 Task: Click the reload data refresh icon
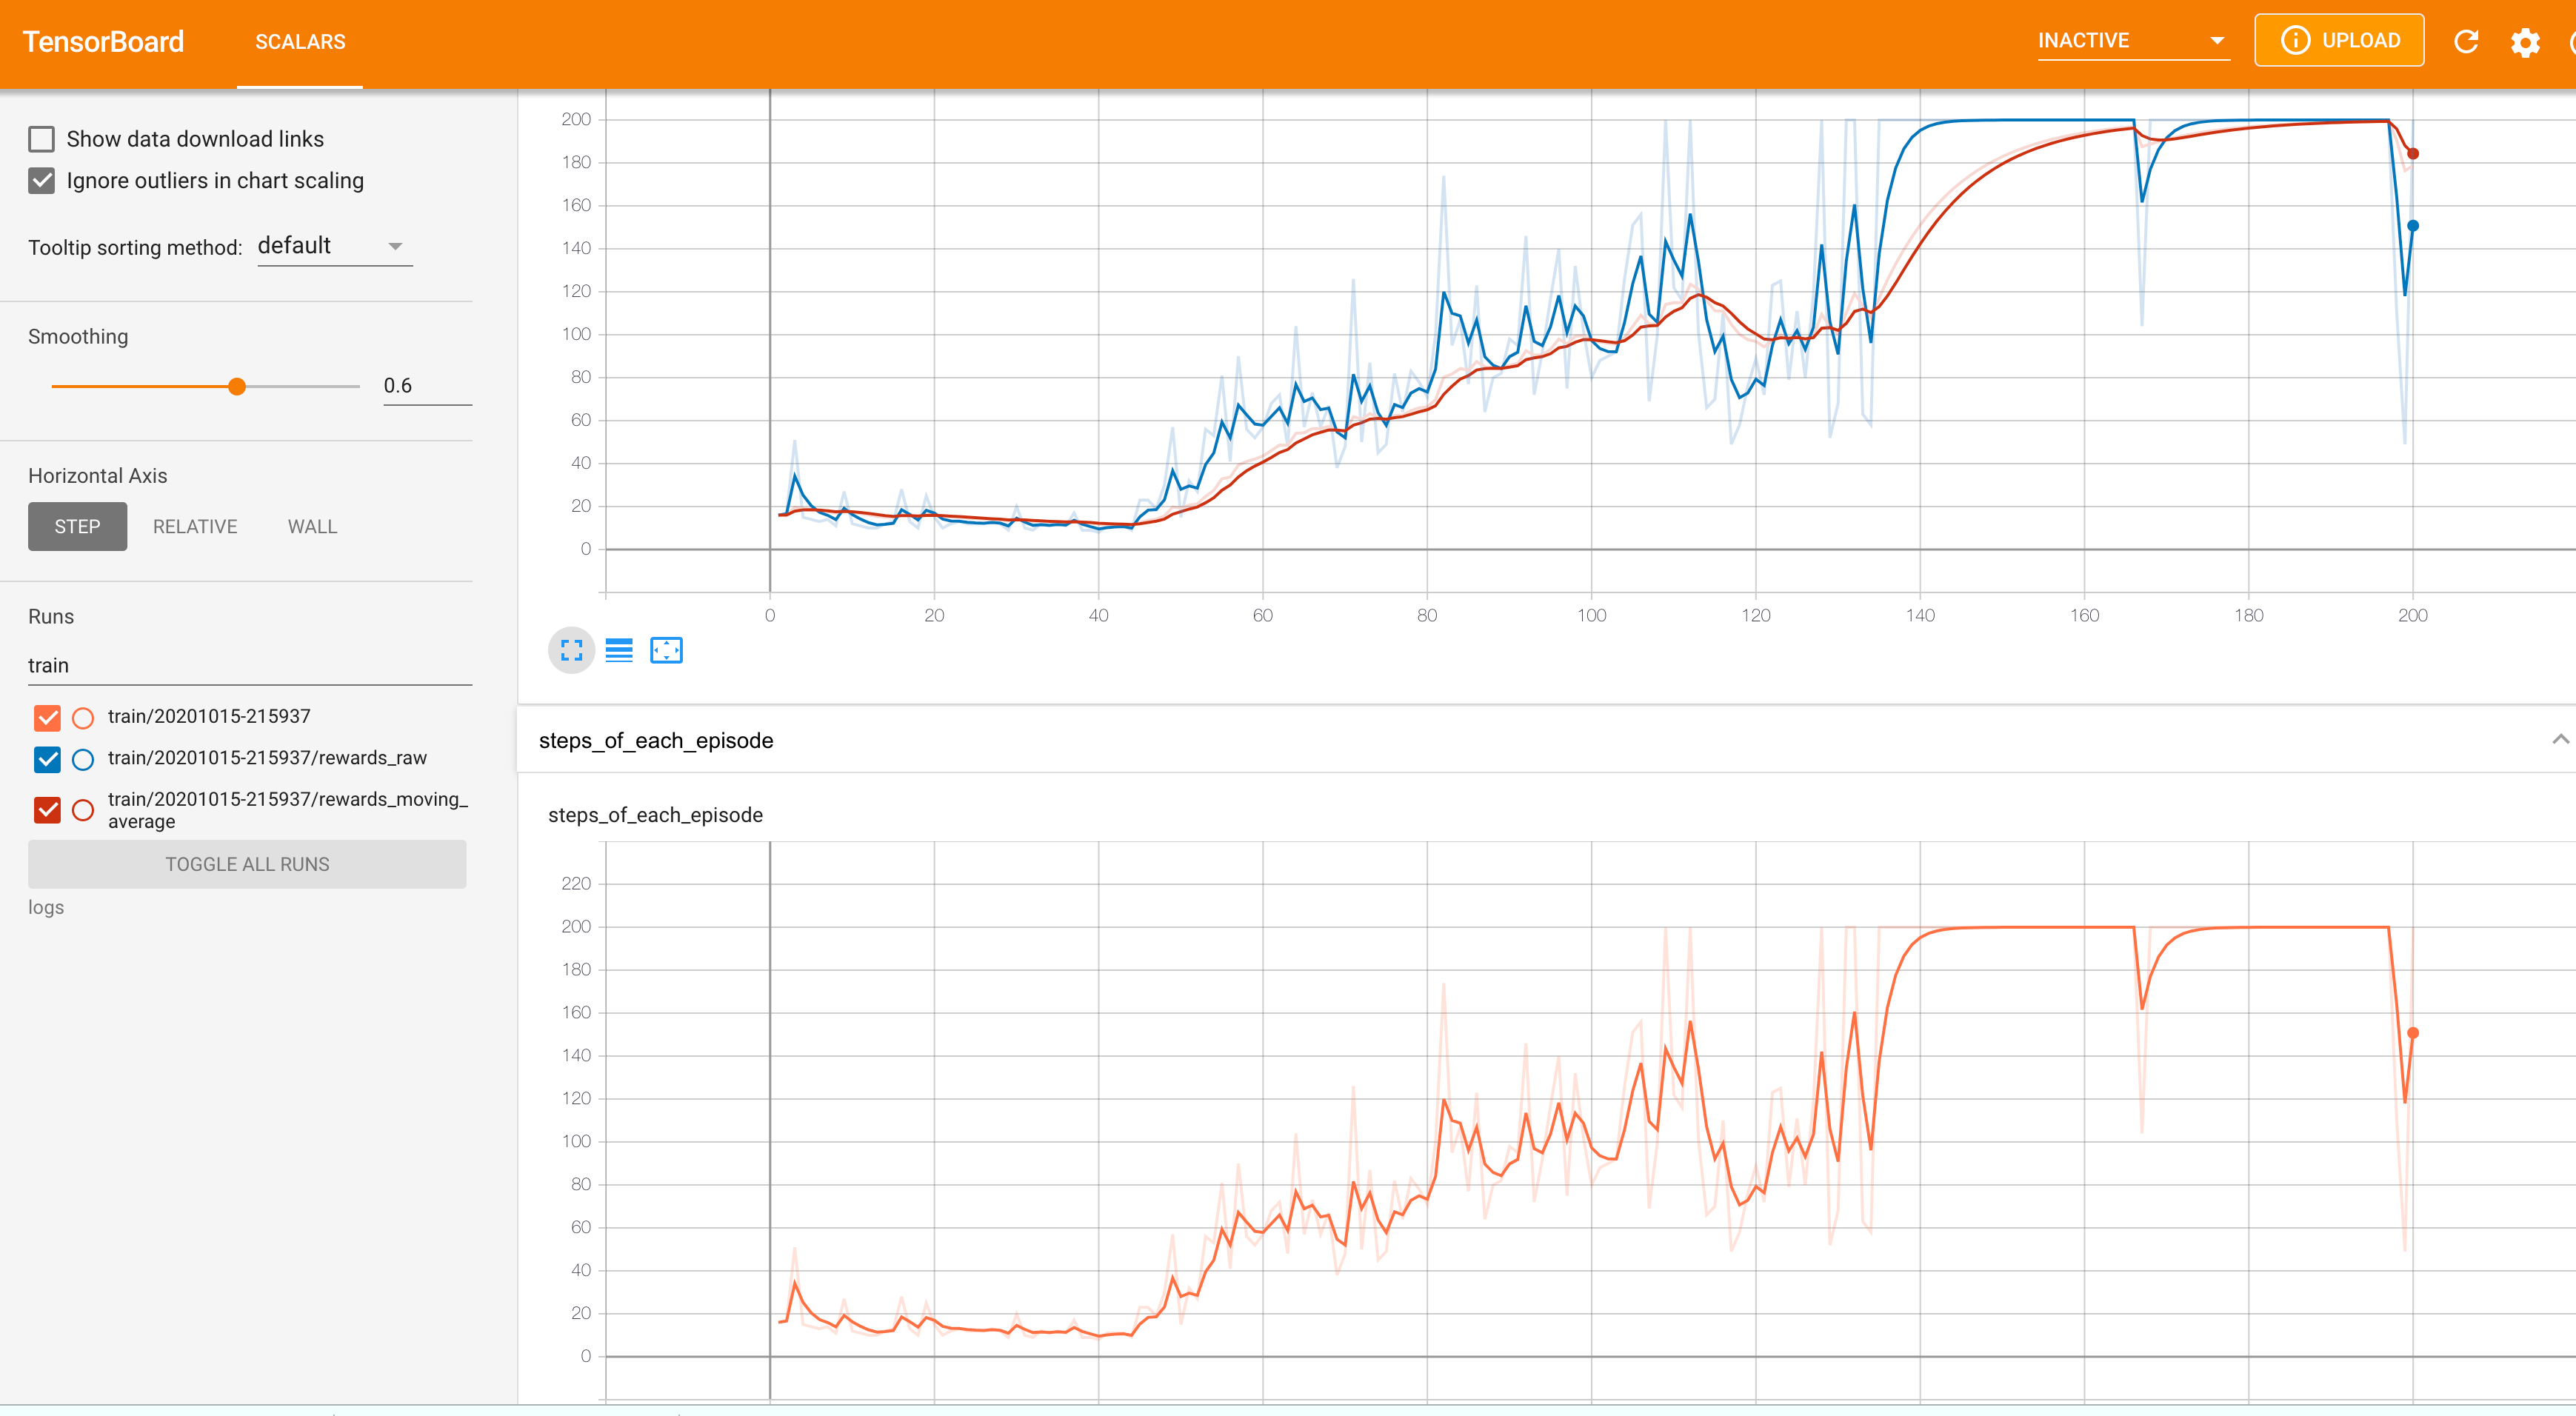tap(2466, 41)
